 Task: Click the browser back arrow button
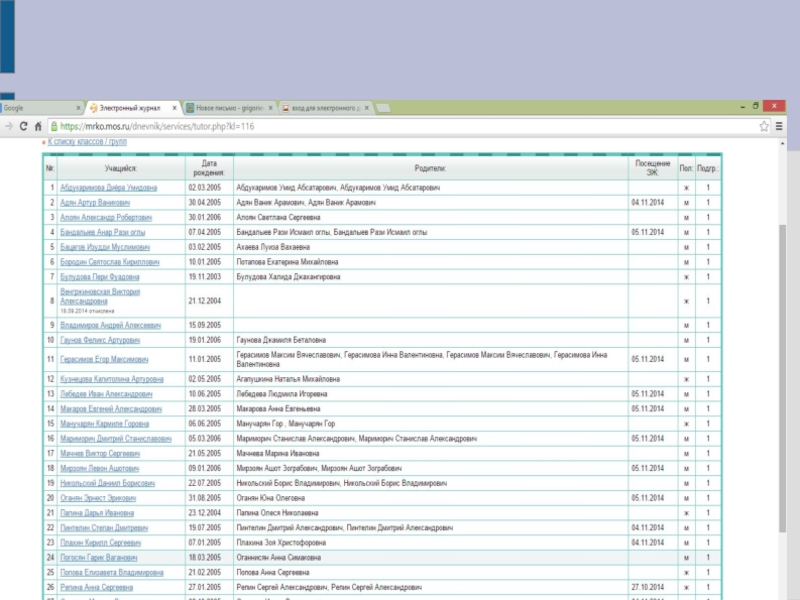(x=8, y=126)
